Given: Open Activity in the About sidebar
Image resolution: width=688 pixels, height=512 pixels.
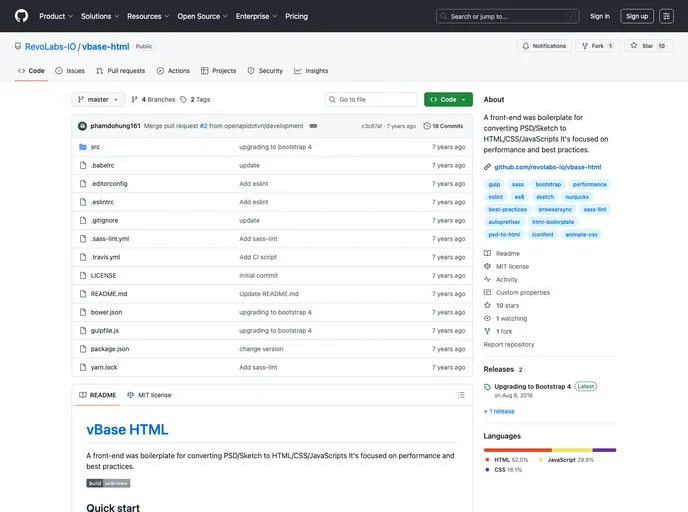Looking at the screenshot, I should [x=501, y=279].
